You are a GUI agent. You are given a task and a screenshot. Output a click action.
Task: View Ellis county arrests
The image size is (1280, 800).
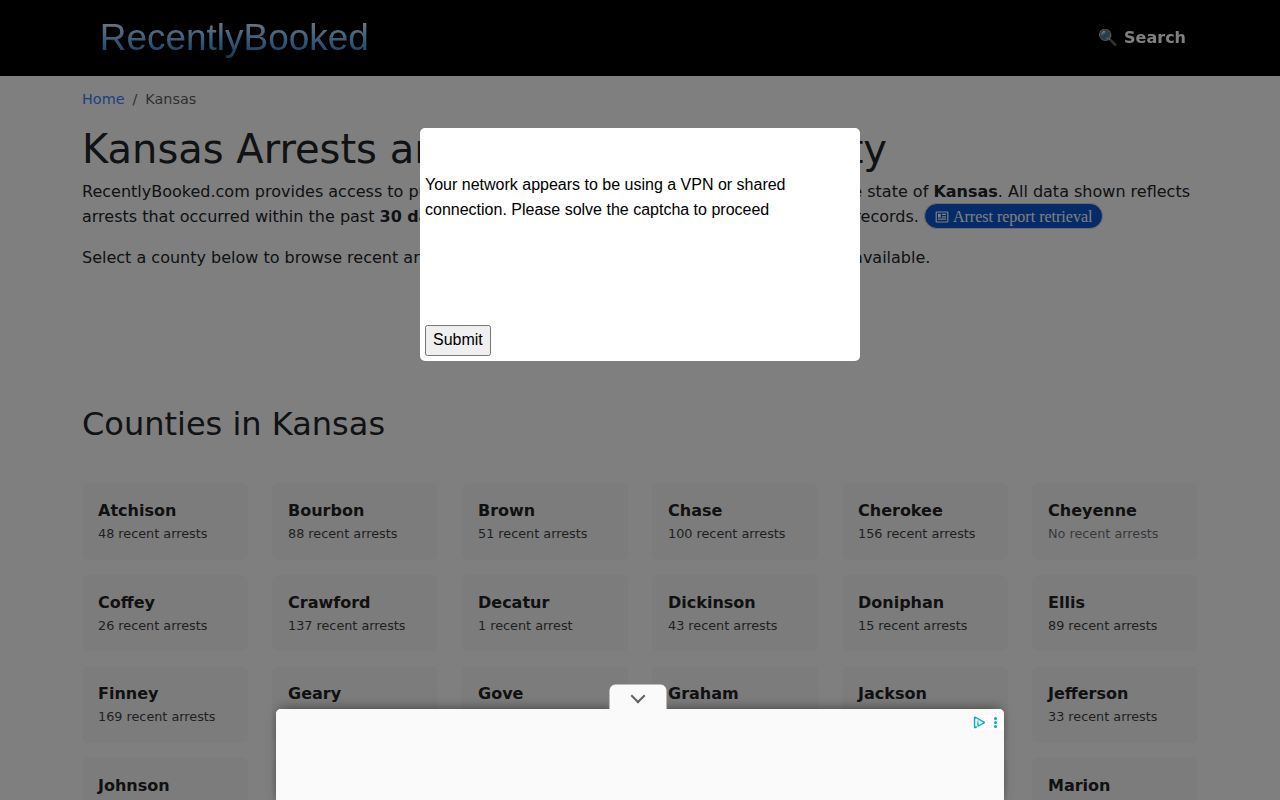pos(1115,613)
